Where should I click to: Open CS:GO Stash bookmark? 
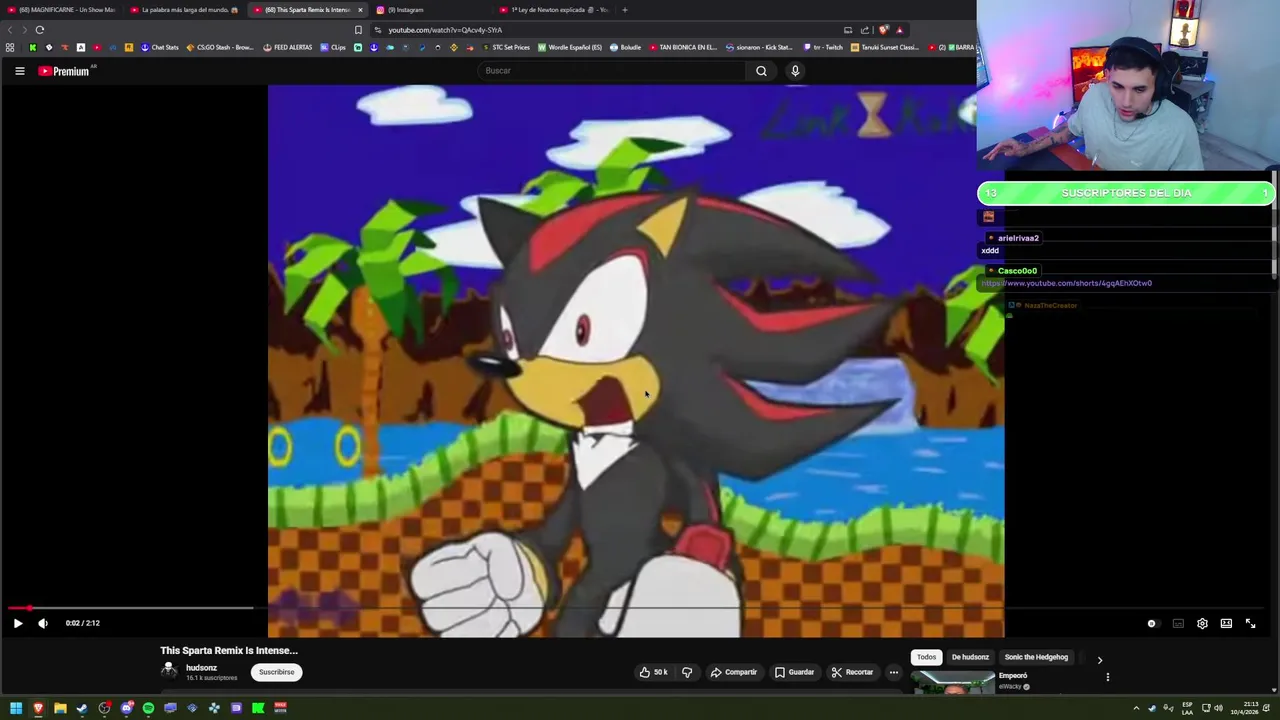(220, 47)
